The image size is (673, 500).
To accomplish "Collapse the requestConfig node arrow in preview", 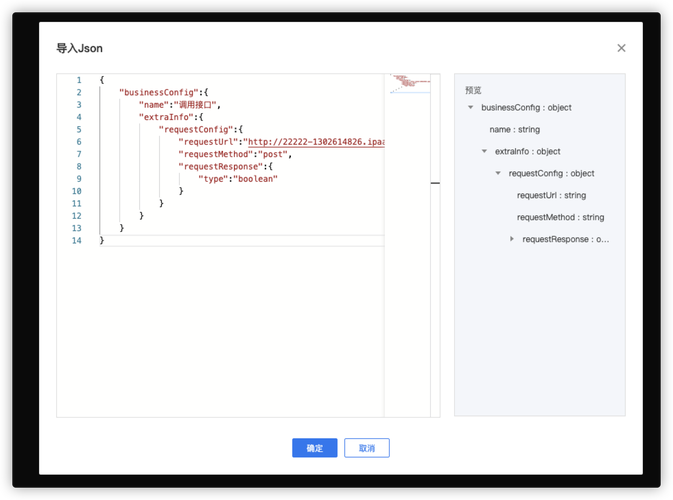I will [499, 174].
